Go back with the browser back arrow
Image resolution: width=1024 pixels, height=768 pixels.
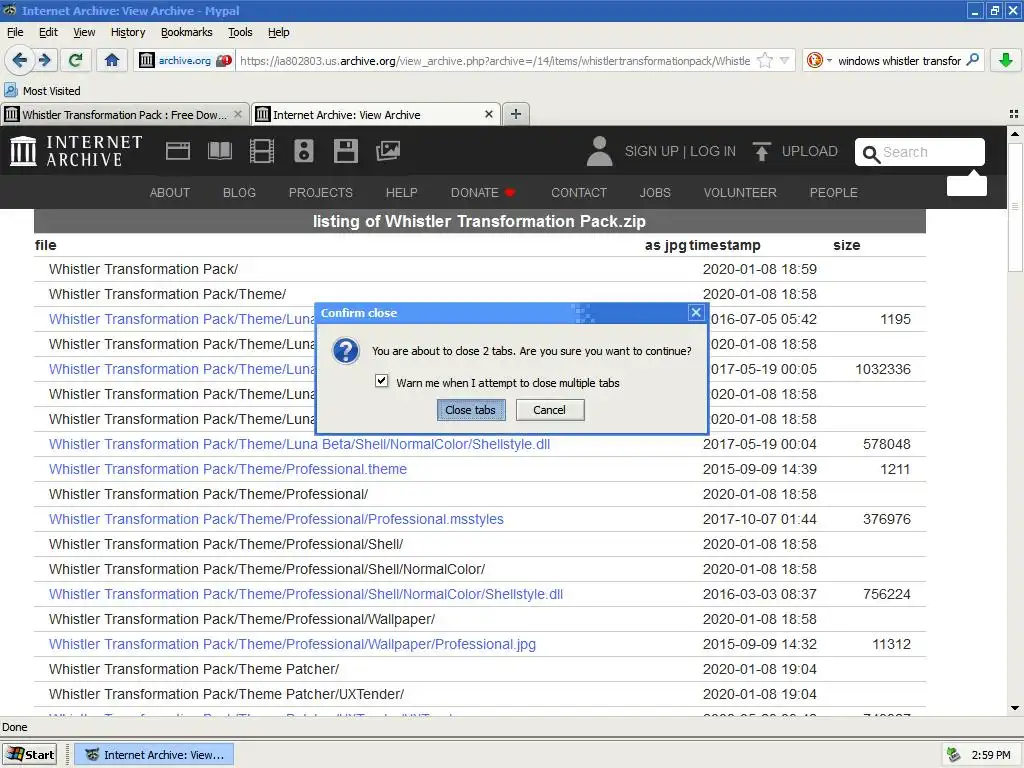click(x=19, y=61)
